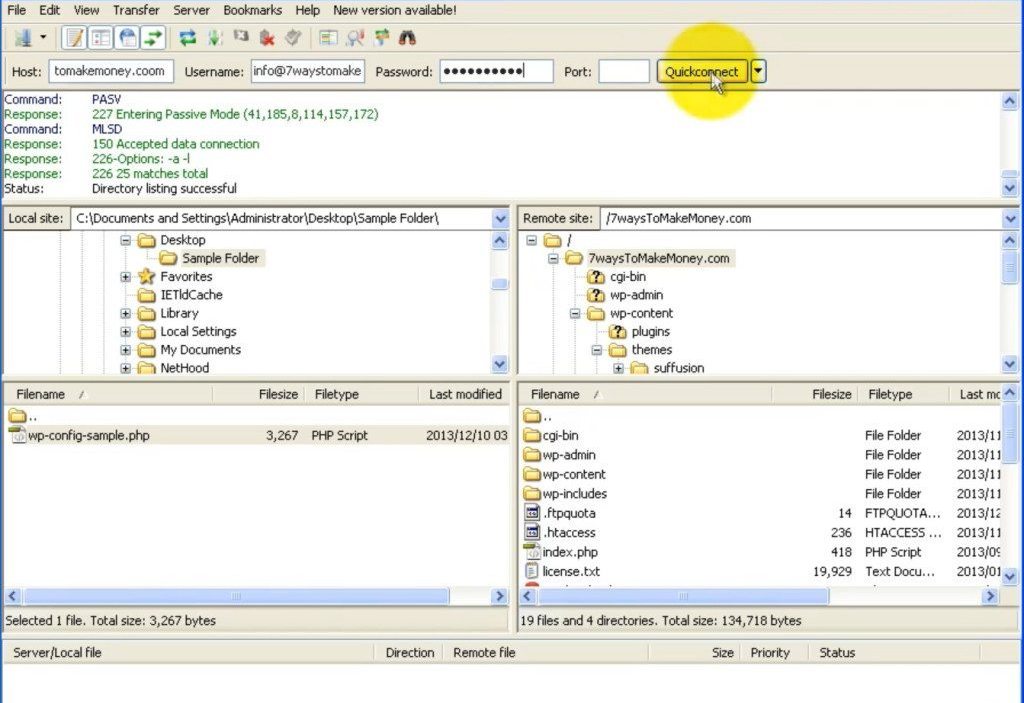
Task: Cancel the current operation
Action: [x=241, y=39]
